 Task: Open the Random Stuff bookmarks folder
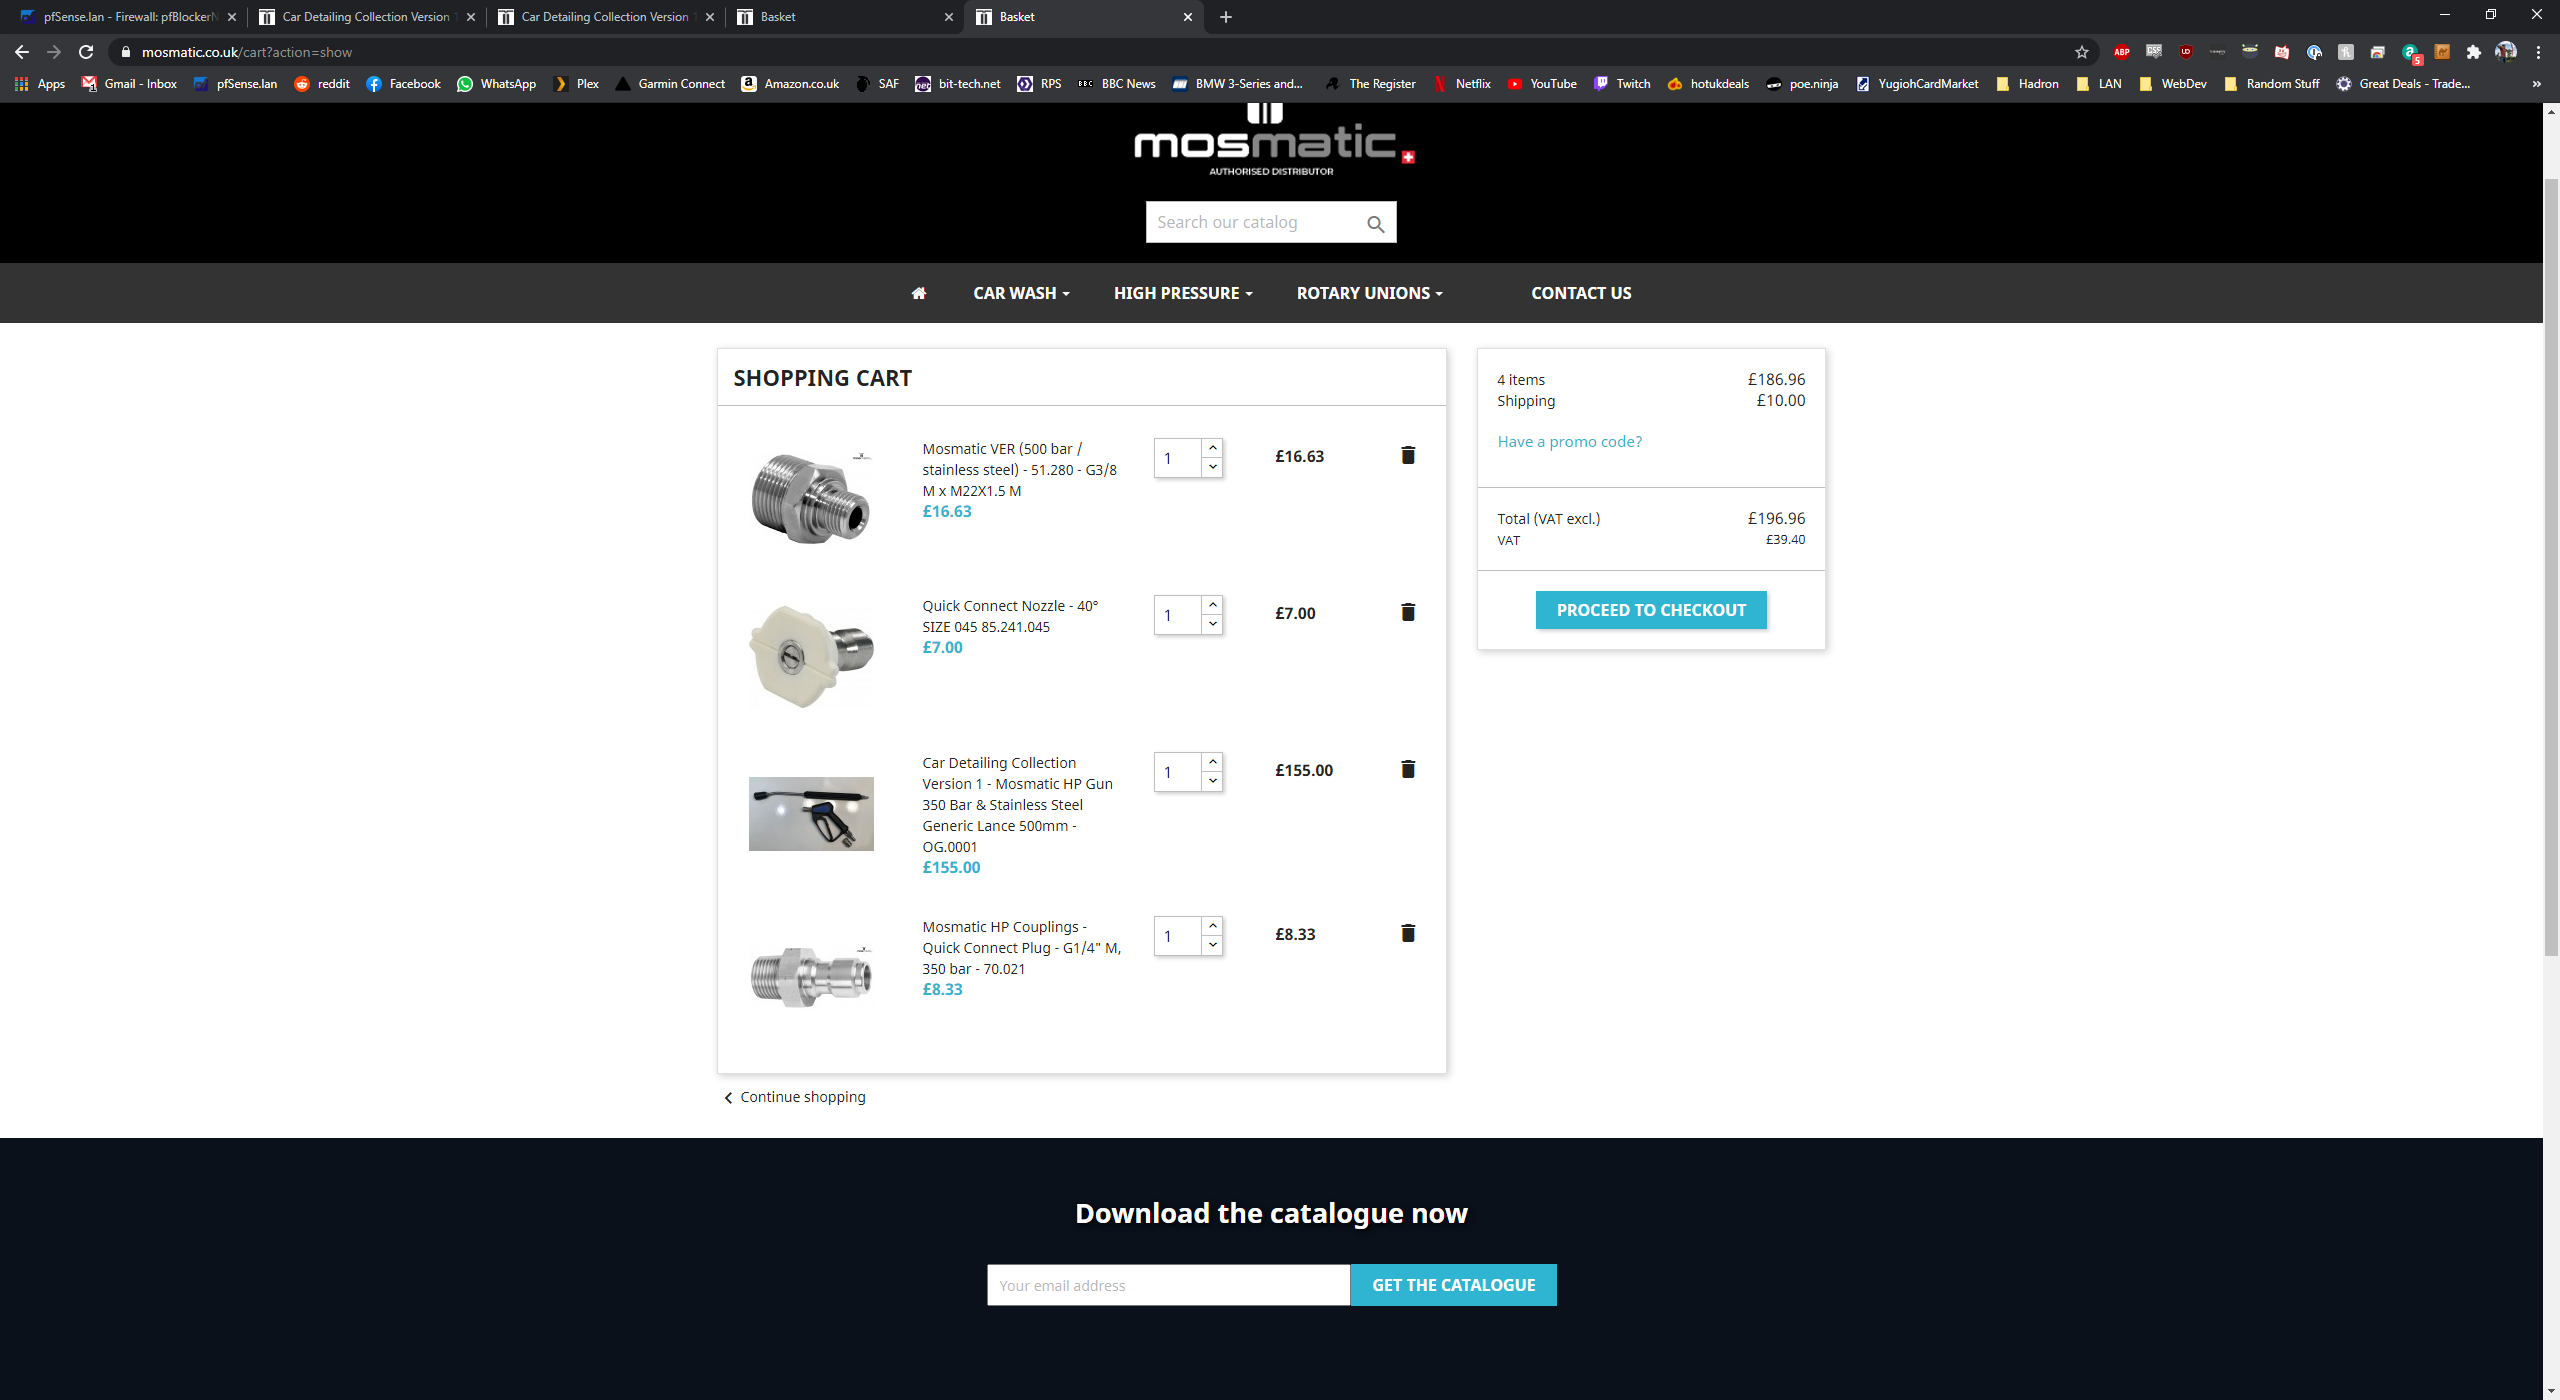tap(2271, 84)
